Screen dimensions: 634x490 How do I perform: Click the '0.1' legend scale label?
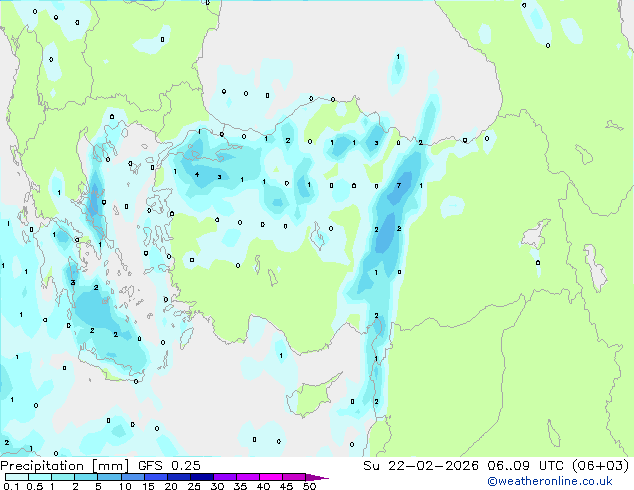tap(11, 486)
